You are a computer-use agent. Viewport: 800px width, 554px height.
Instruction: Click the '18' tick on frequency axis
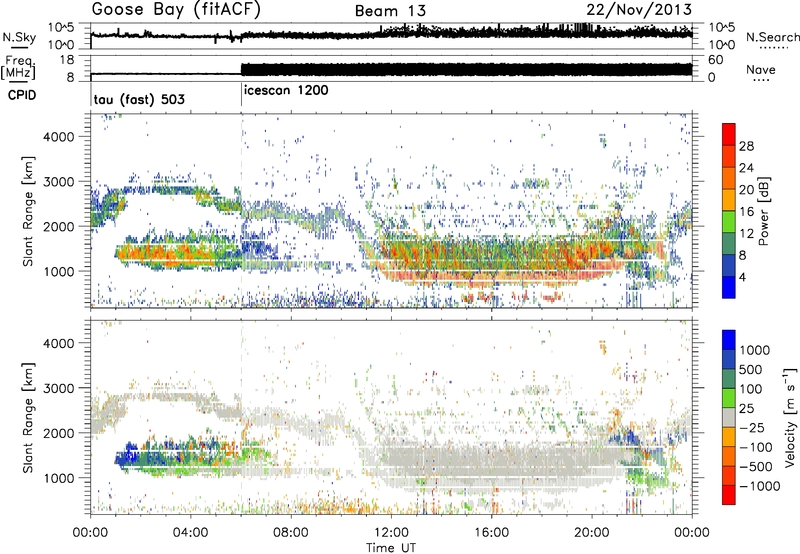[x=67, y=60]
